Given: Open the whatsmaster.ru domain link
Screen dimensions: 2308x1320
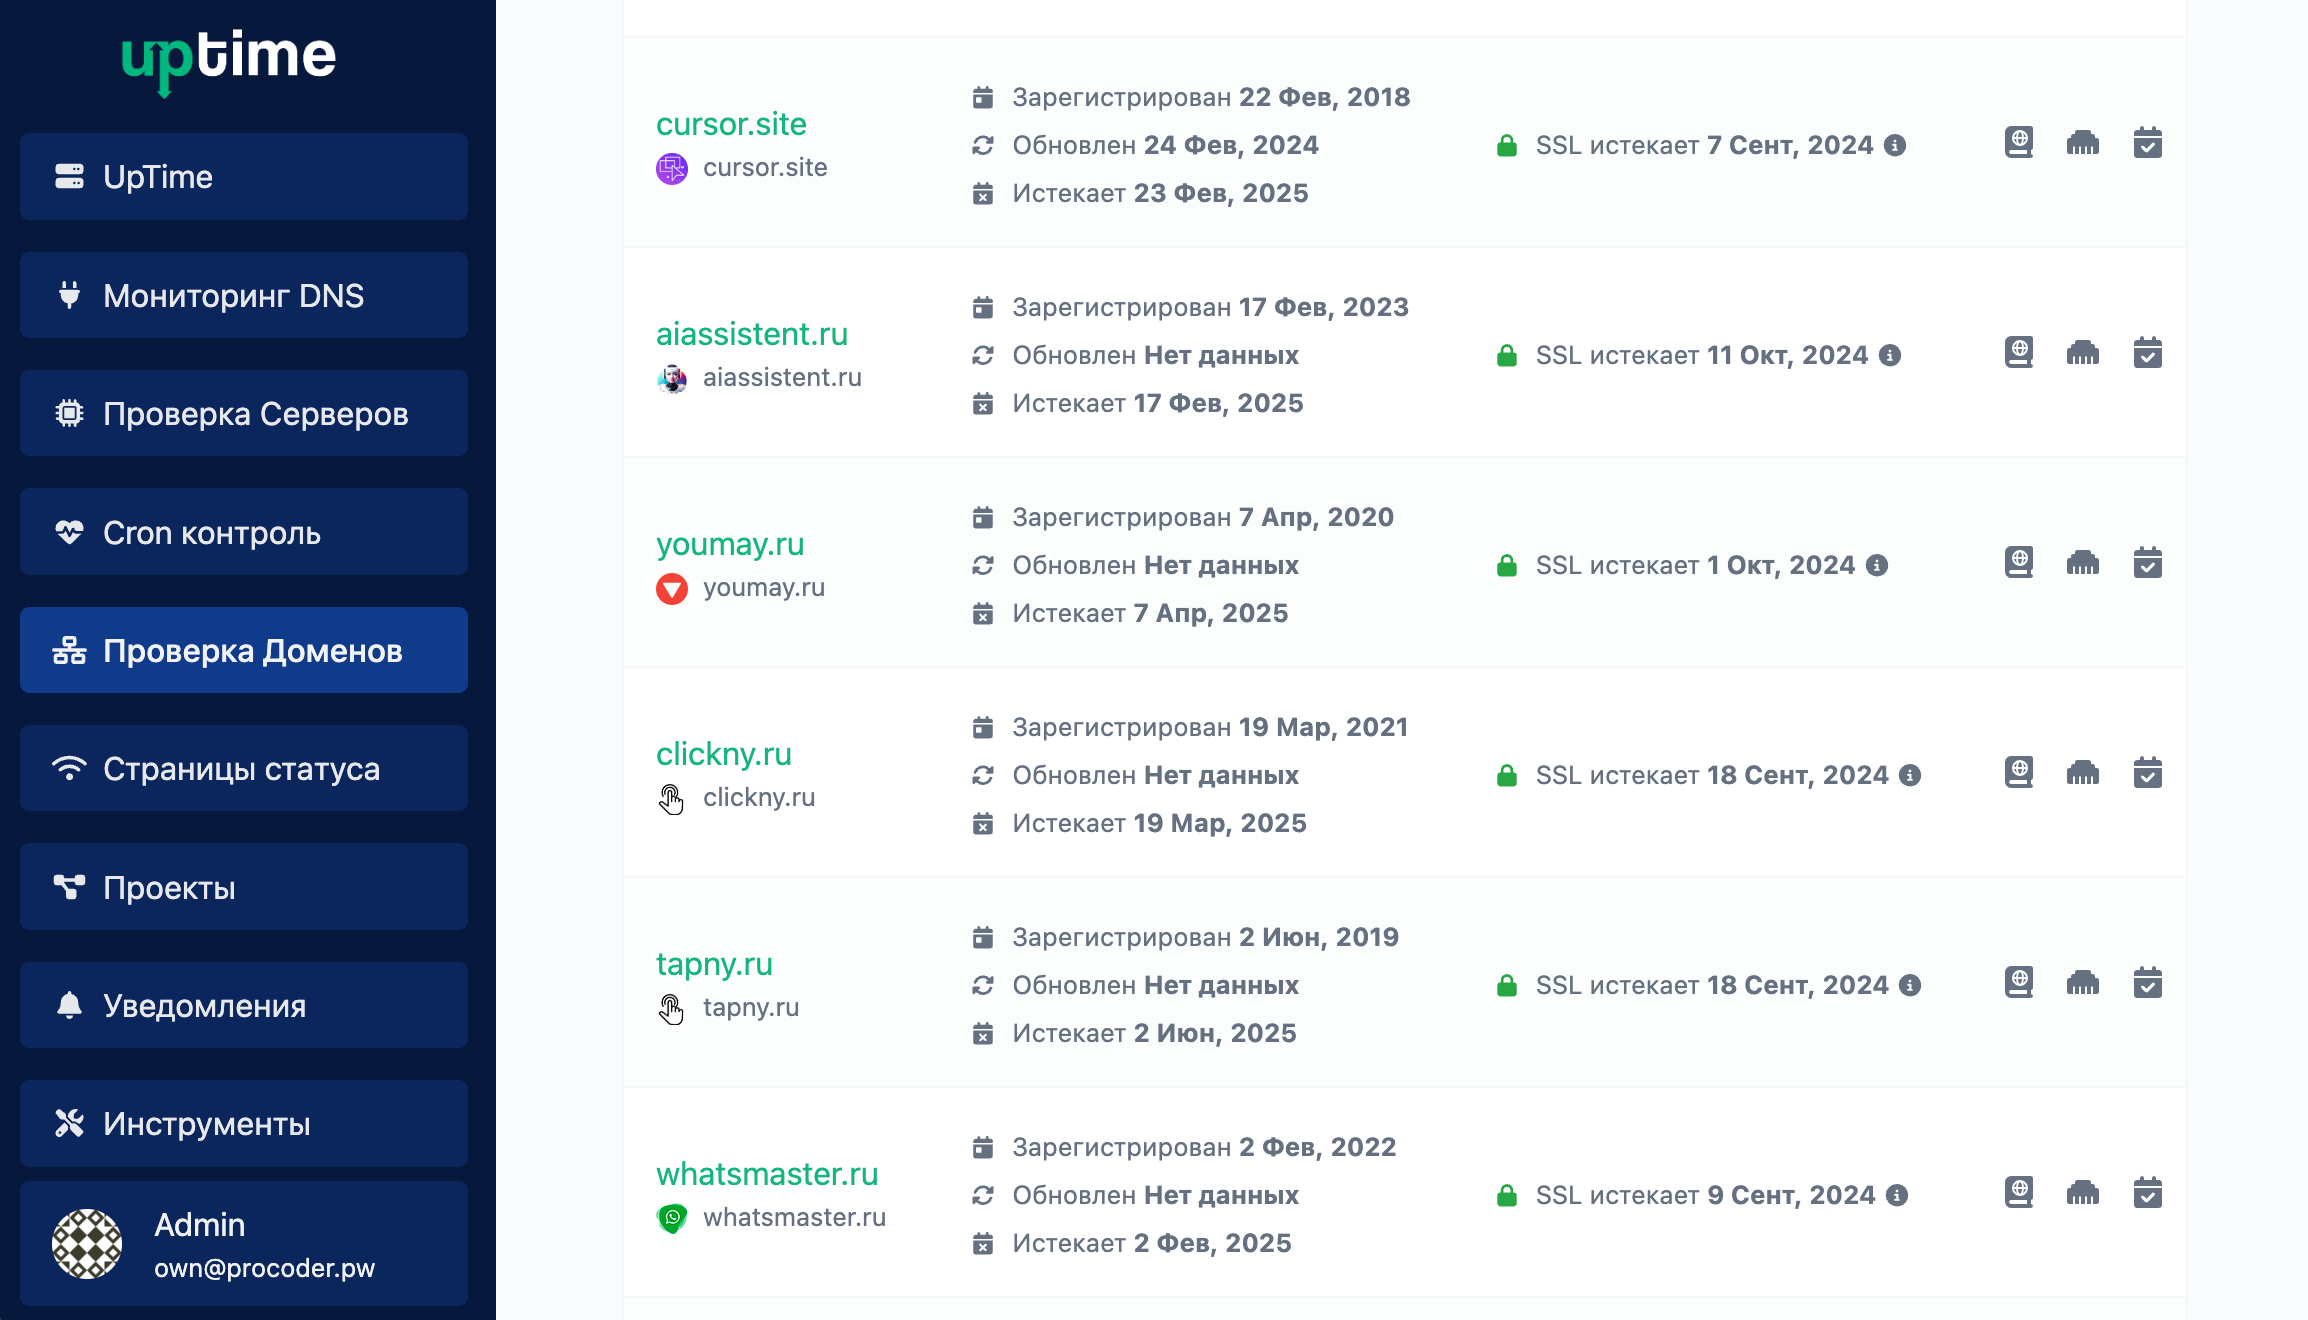Looking at the screenshot, I should pyautogui.click(x=767, y=1174).
